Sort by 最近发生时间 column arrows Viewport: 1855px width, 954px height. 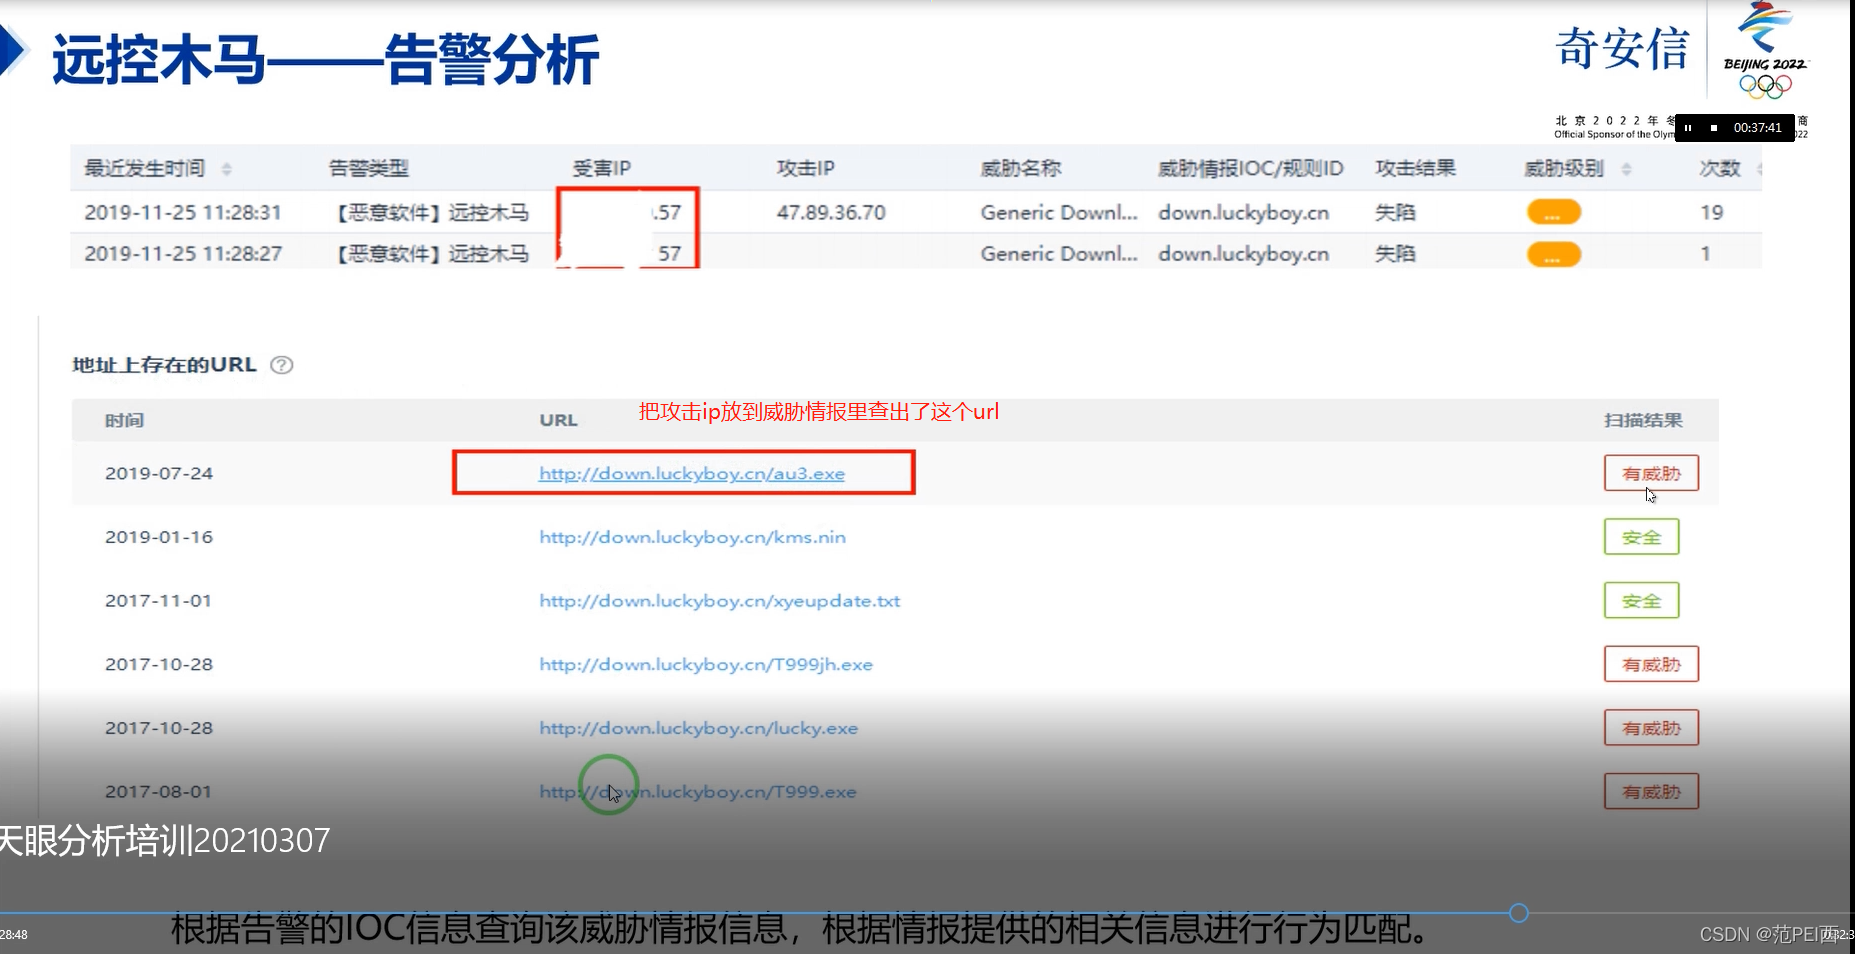(227, 169)
